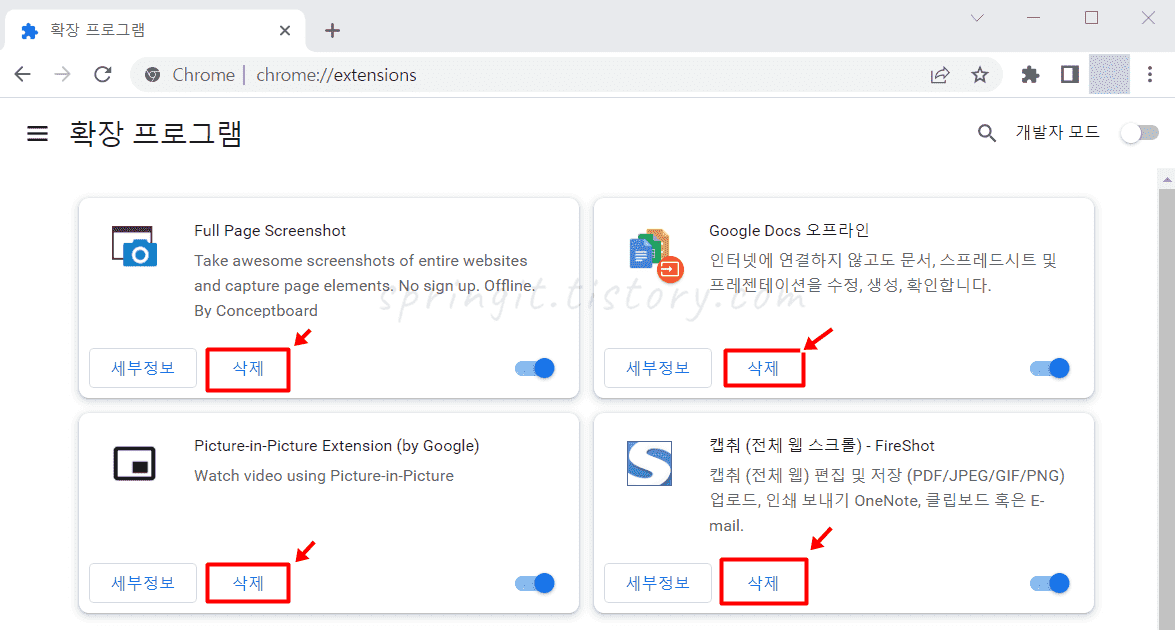Bookmark this page with star icon
The width and height of the screenshot is (1175, 630).
(980, 75)
